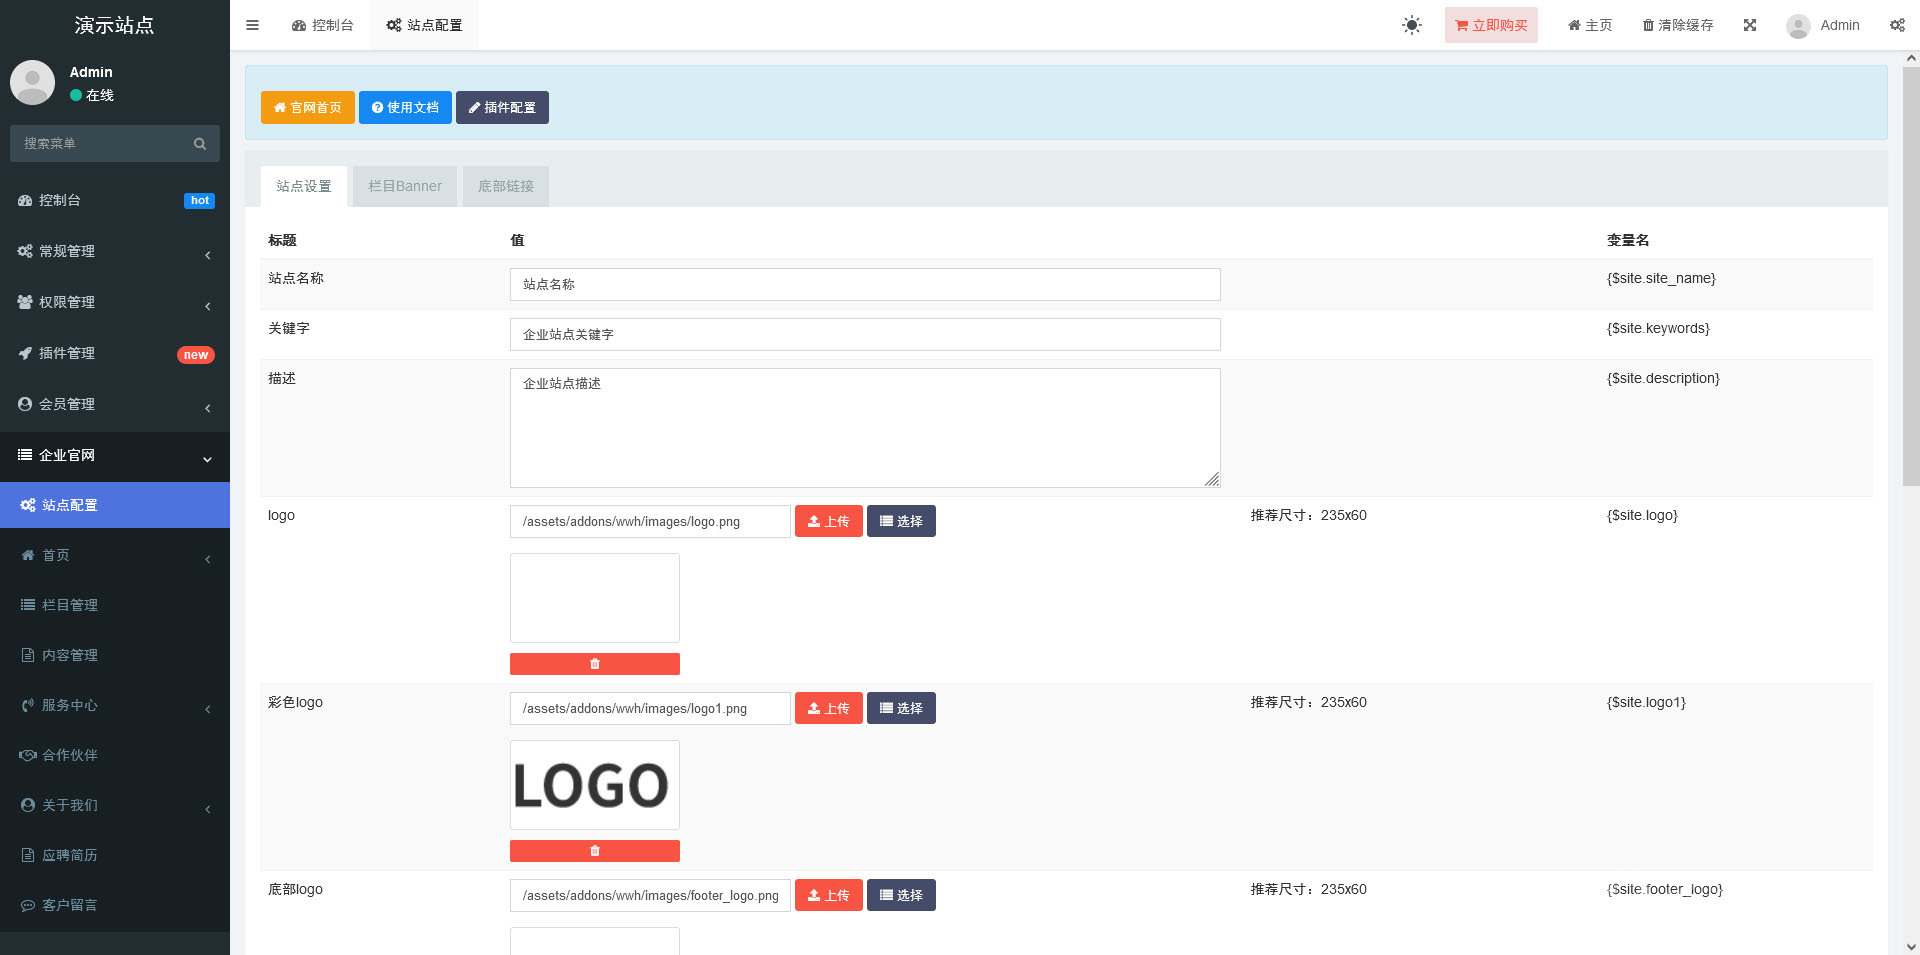The height and width of the screenshot is (955, 1920).
Task: Delete the logo image with trash button
Action: [x=594, y=664]
